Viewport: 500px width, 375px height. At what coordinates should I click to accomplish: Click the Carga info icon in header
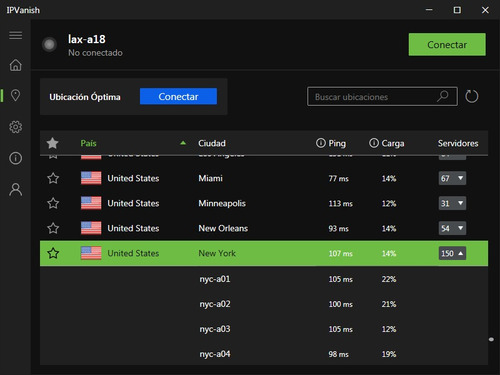pyautogui.click(x=374, y=143)
